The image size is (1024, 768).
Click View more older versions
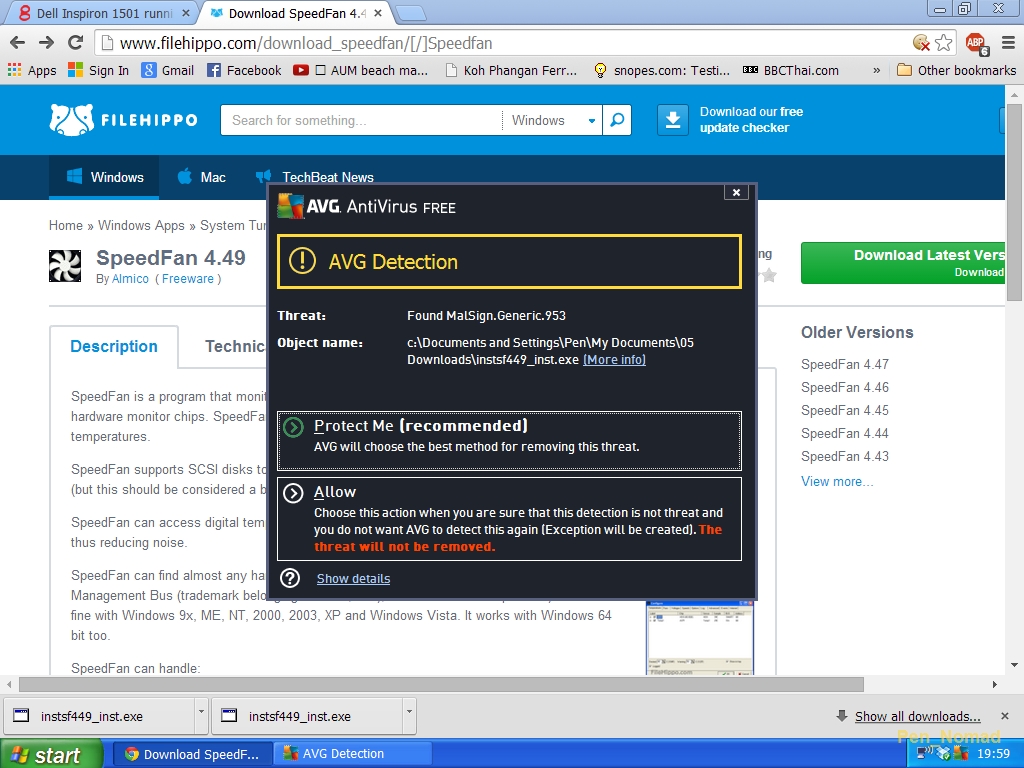pyautogui.click(x=837, y=481)
